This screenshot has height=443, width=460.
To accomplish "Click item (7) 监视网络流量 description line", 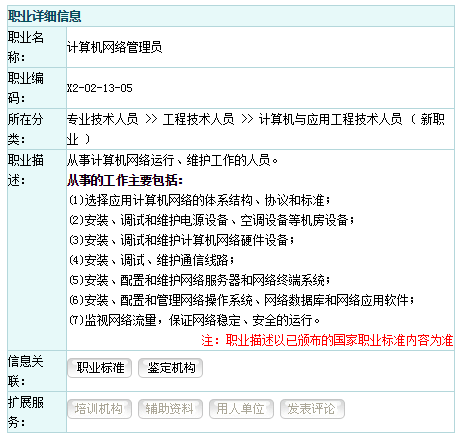I will (194, 320).
